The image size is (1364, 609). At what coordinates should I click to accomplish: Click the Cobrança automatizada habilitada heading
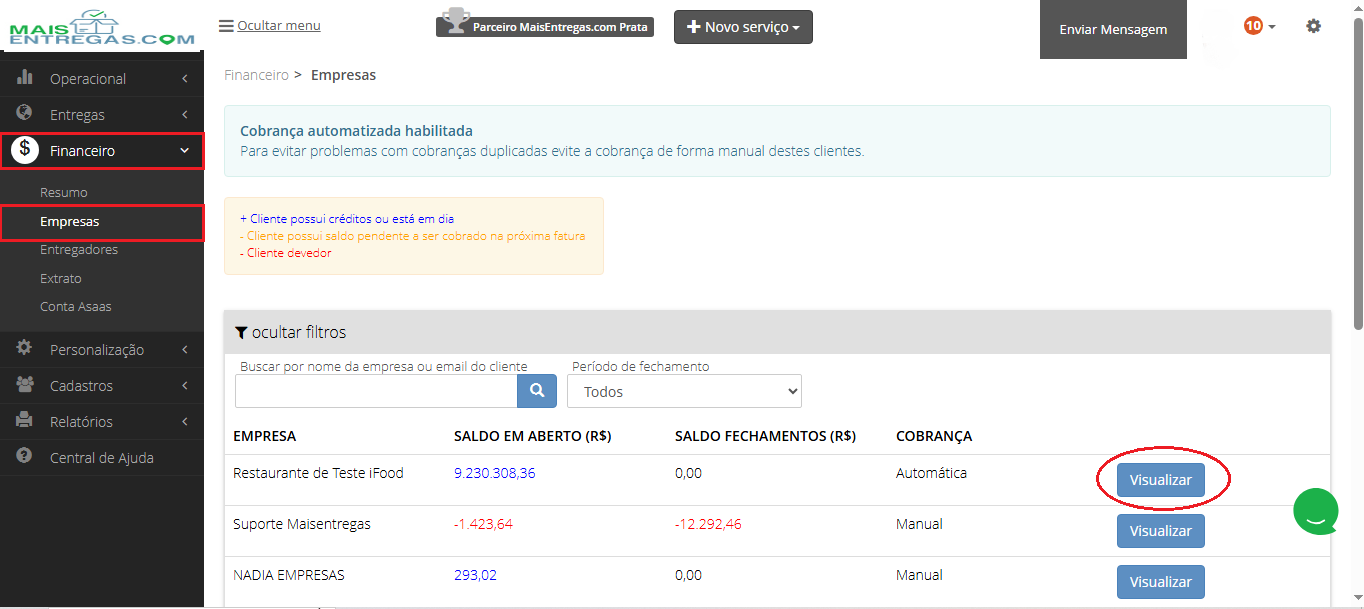[x=356, y=131]
